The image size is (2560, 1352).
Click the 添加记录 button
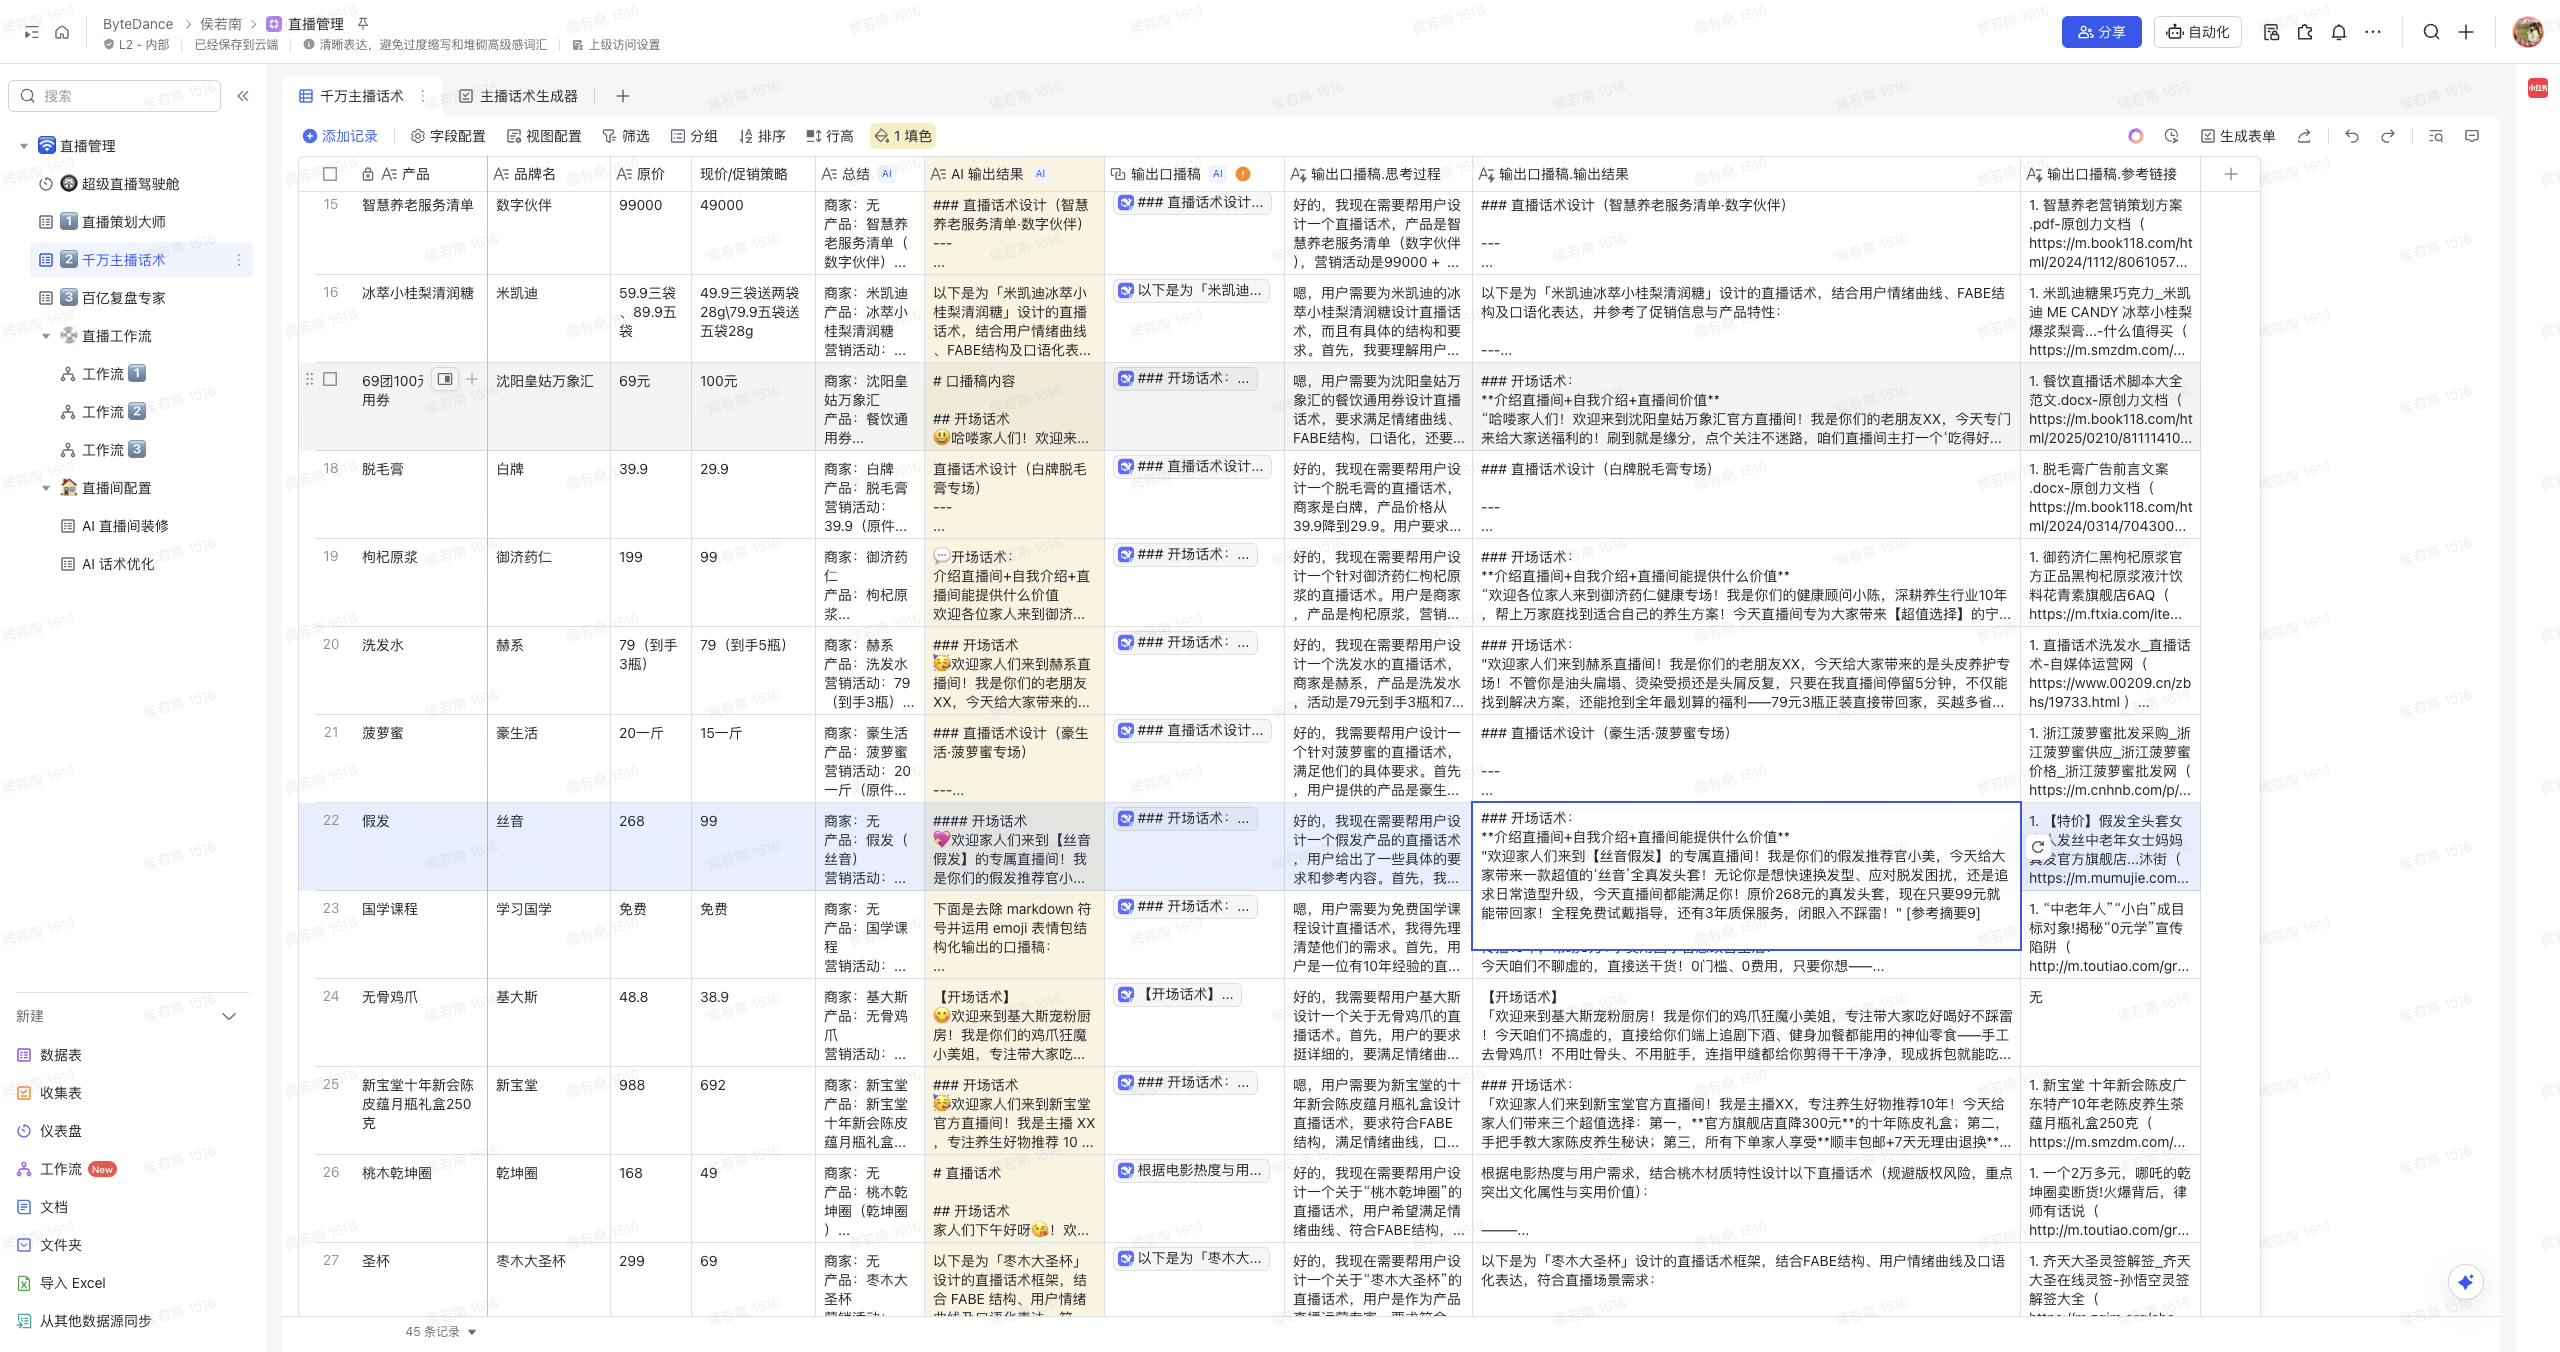tap(340, 136)
